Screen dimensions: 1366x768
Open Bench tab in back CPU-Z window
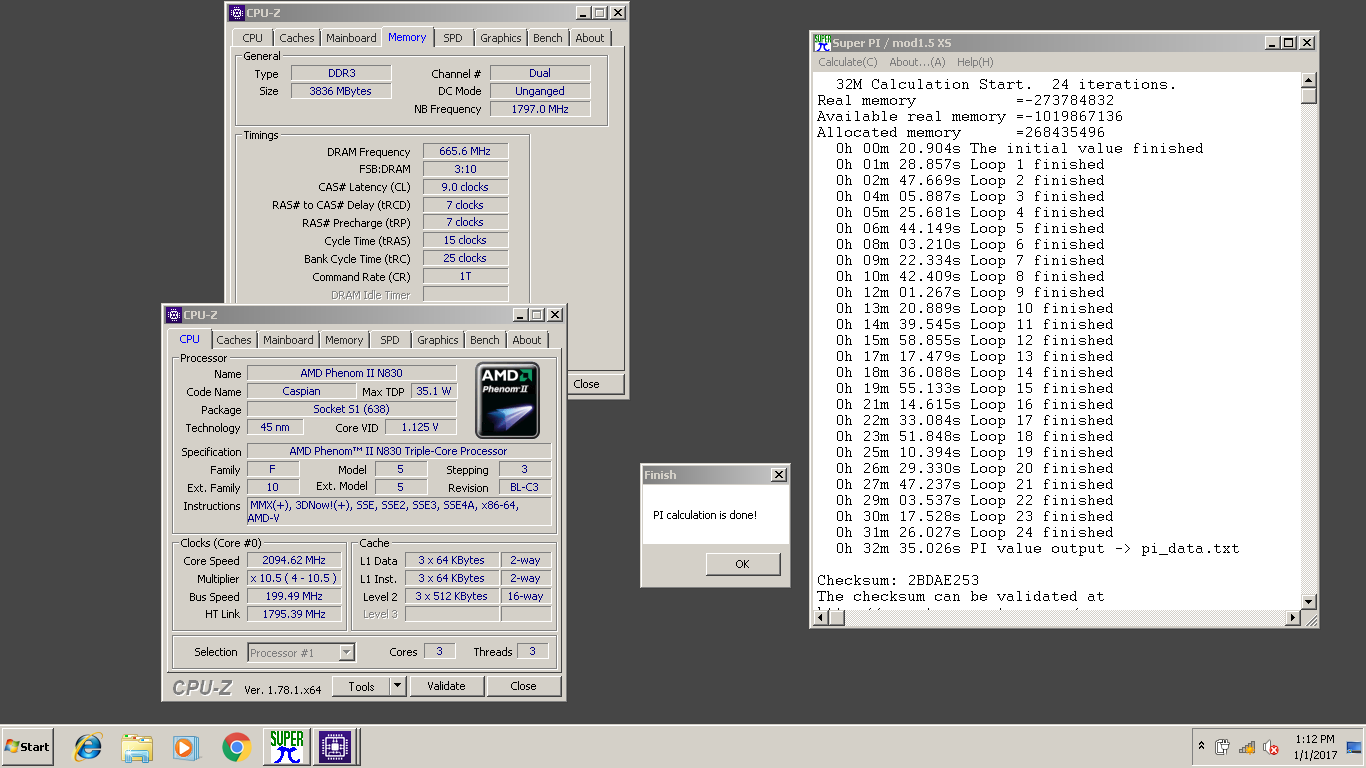pyautogui.click(x=548, y=38)
